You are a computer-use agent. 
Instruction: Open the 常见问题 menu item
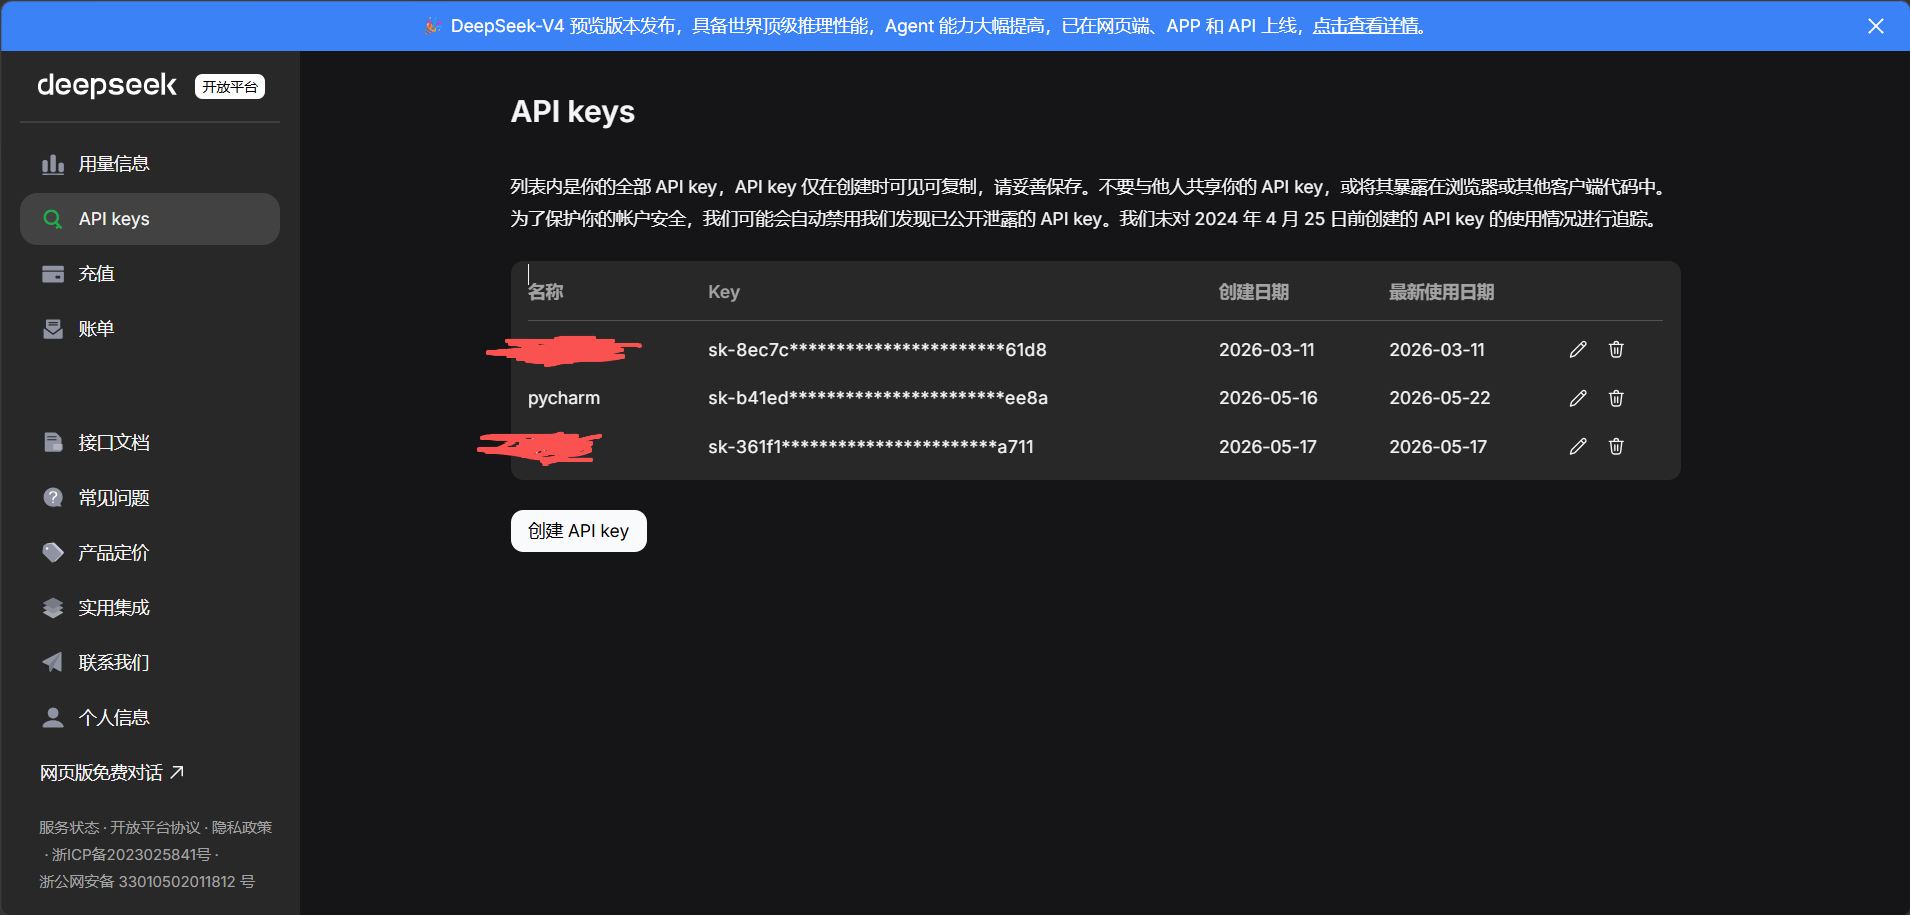tap(150, 497)
